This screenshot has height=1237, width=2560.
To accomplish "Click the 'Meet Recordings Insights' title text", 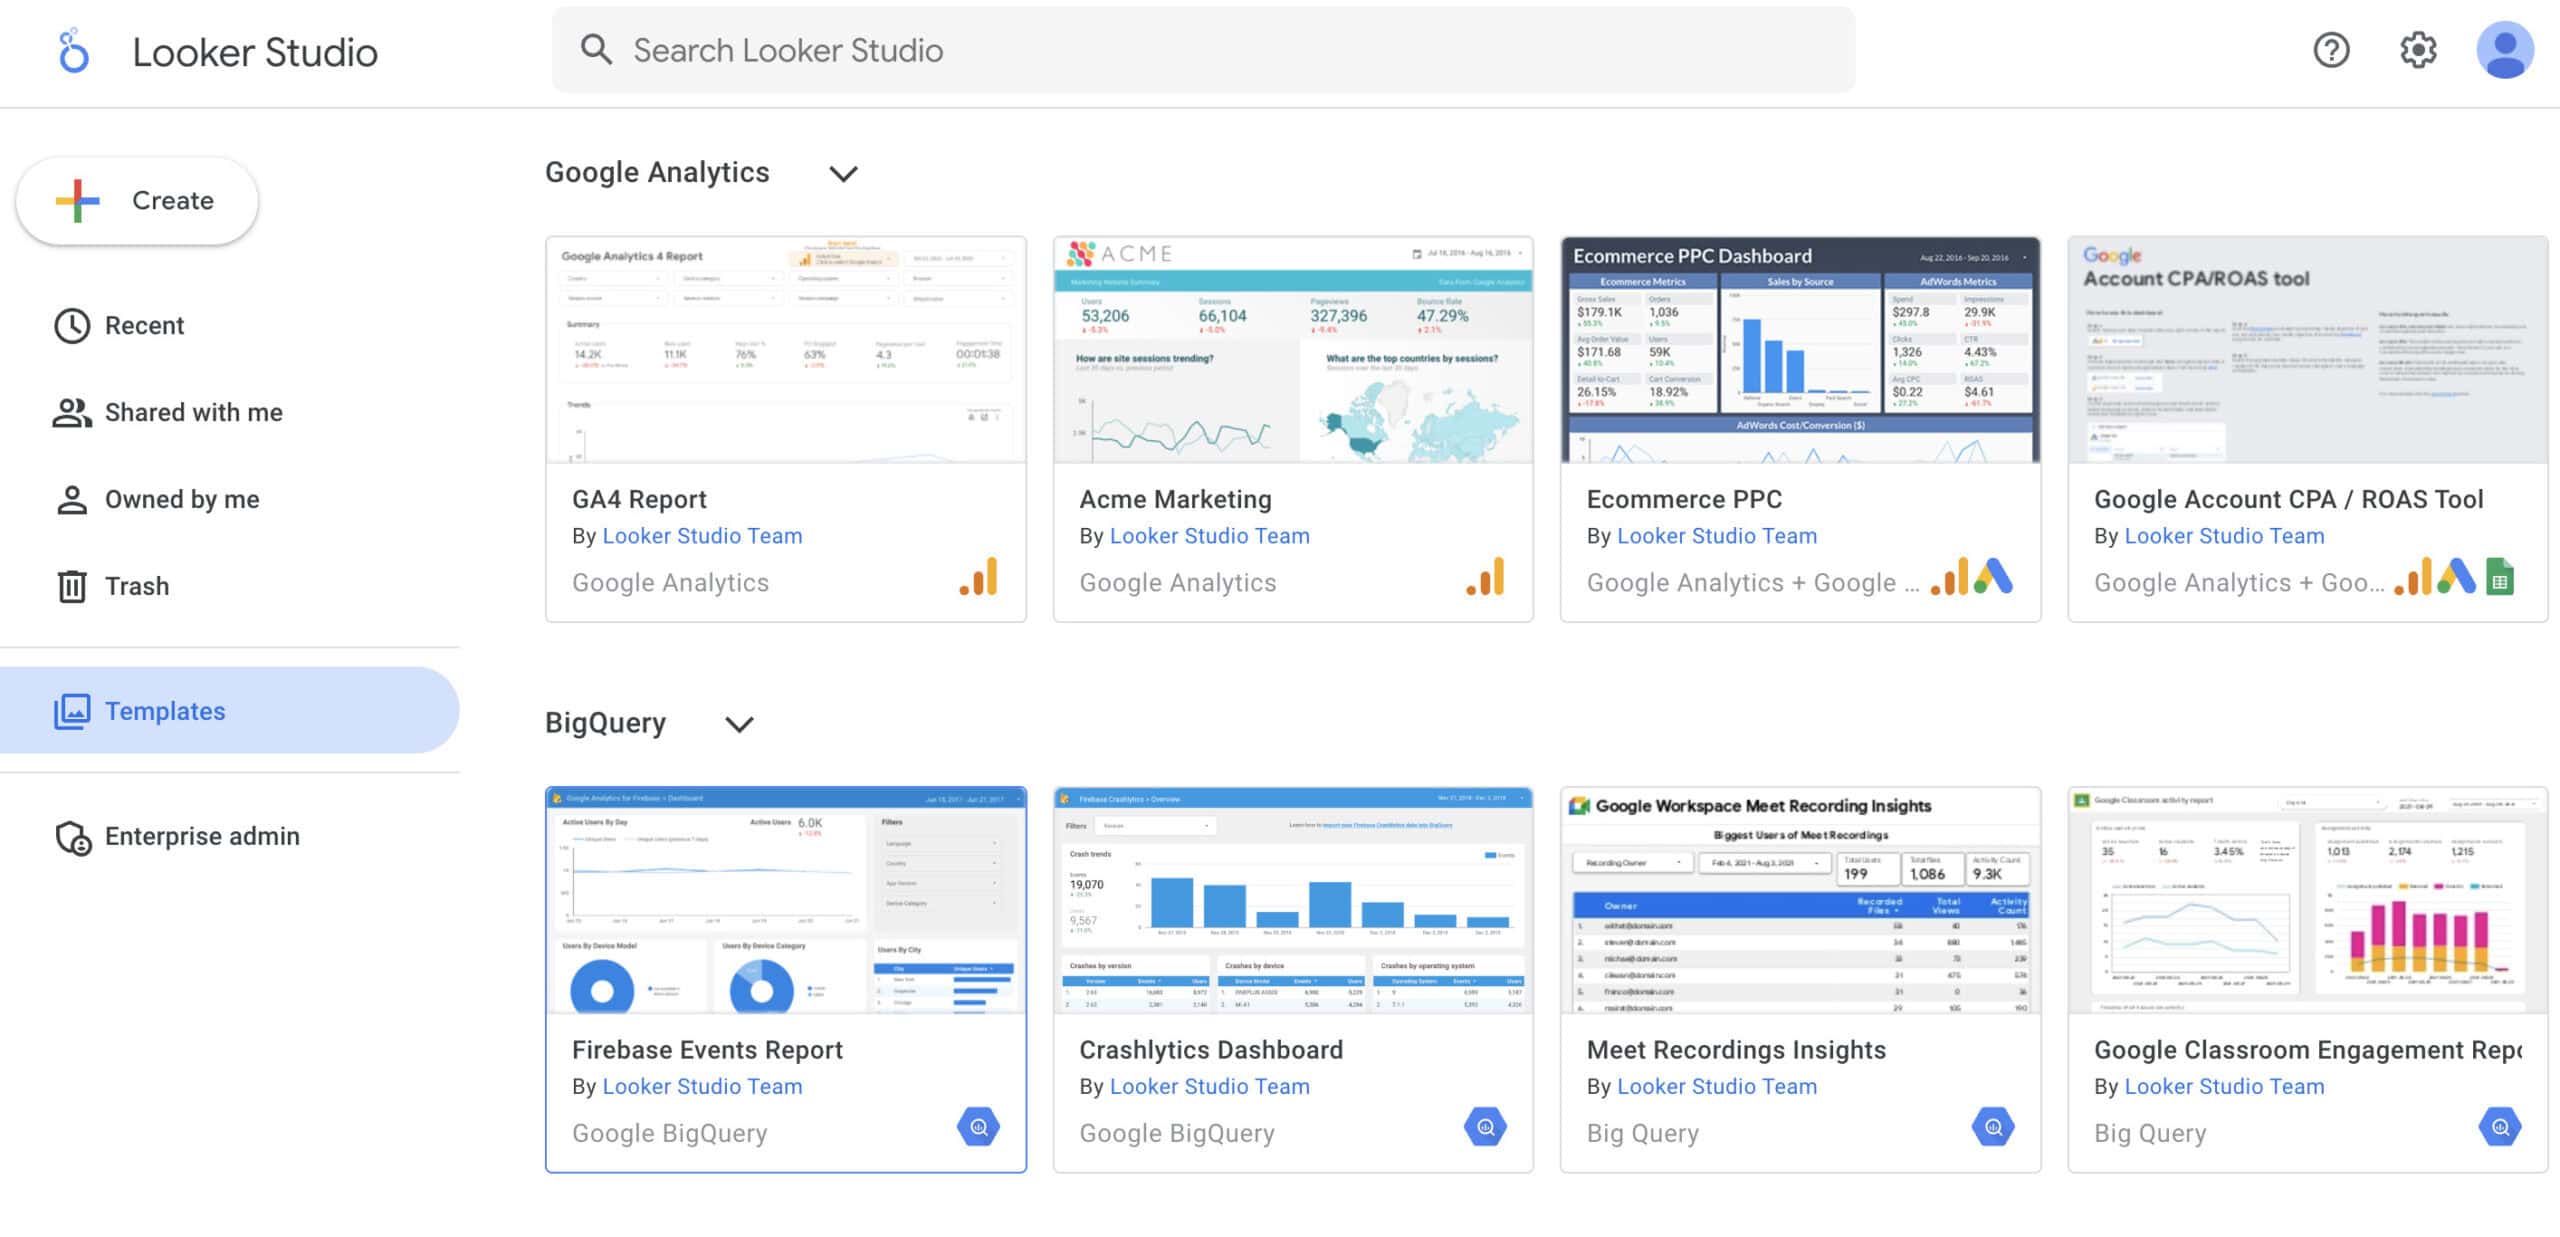I will coord(1736,1050).
